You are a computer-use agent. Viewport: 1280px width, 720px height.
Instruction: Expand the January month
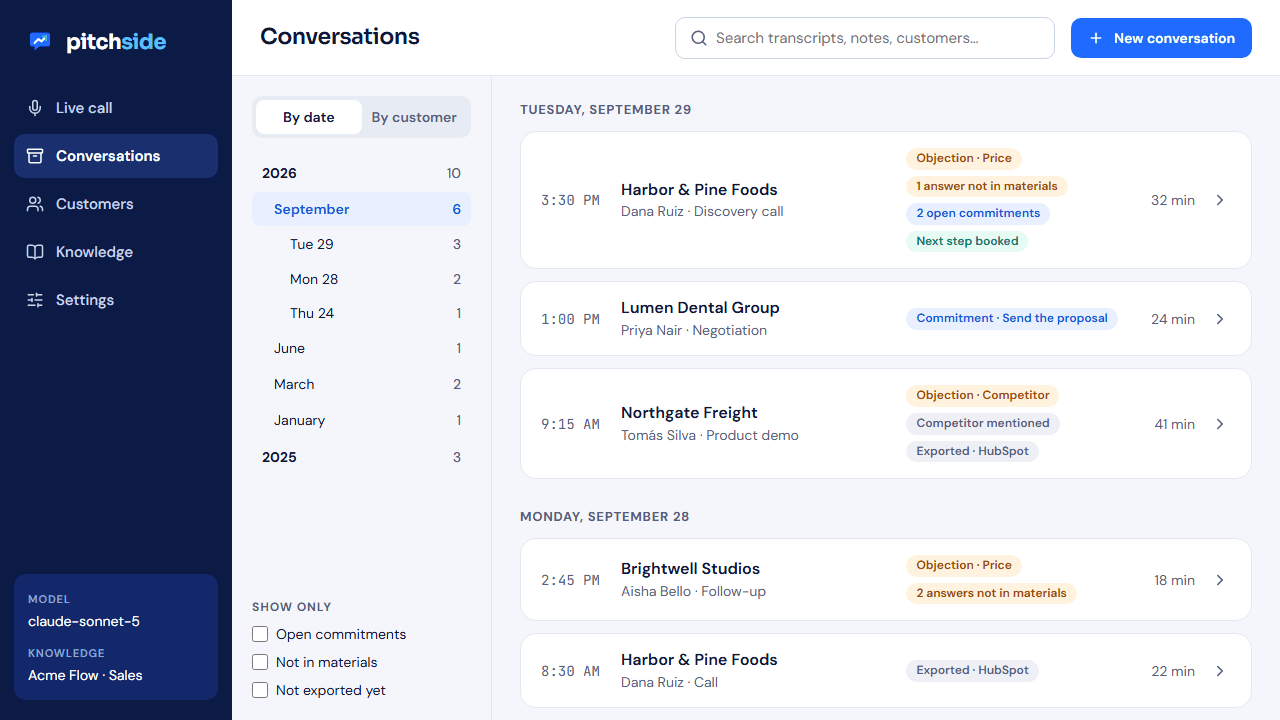coord(361,420)
